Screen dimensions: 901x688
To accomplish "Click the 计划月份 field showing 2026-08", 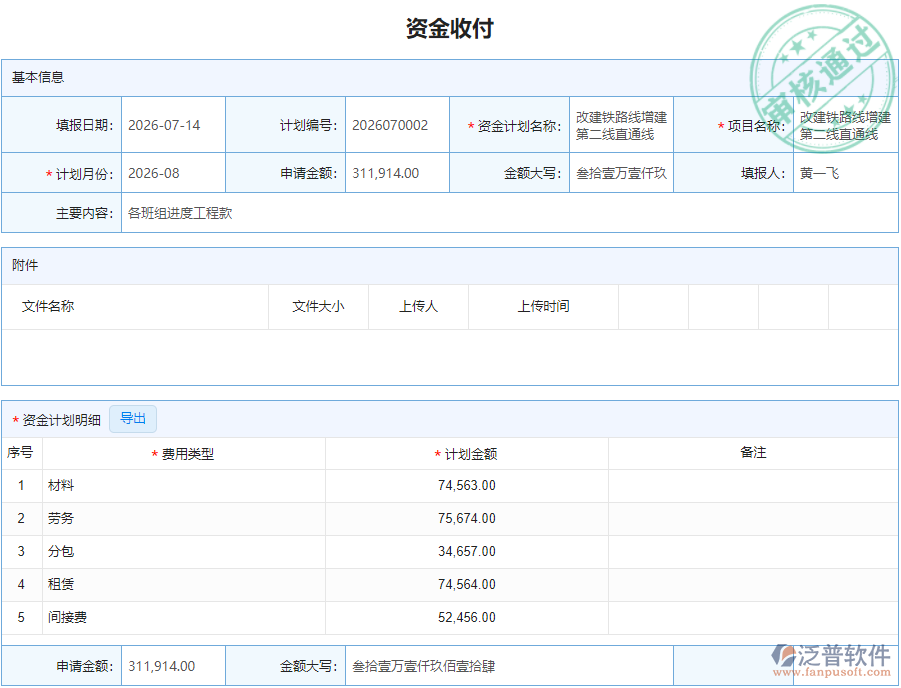I will point(154,172).
